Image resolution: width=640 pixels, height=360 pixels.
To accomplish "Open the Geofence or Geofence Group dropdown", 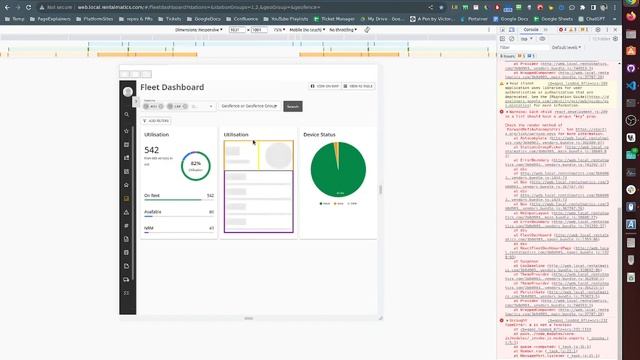I will pyautogui.click(x=249, y=106).
